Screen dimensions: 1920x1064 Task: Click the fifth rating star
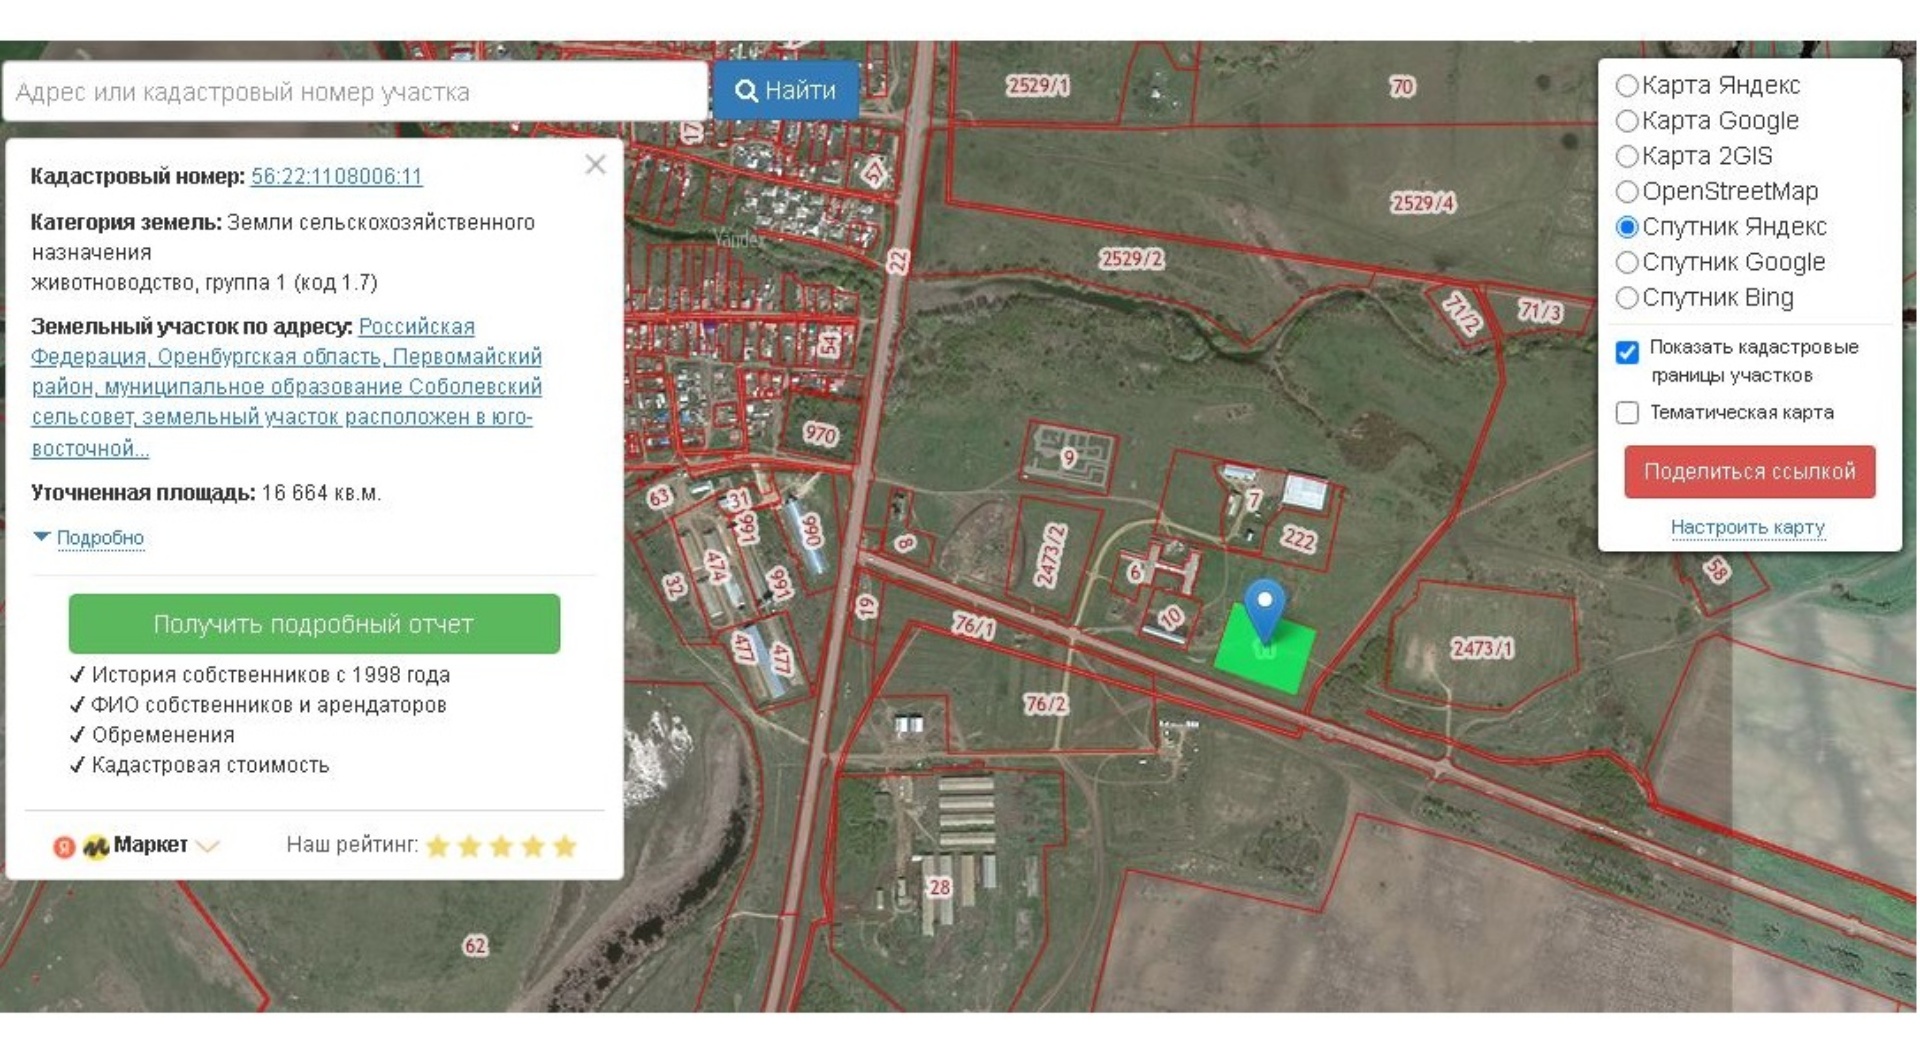click(565, 846)
